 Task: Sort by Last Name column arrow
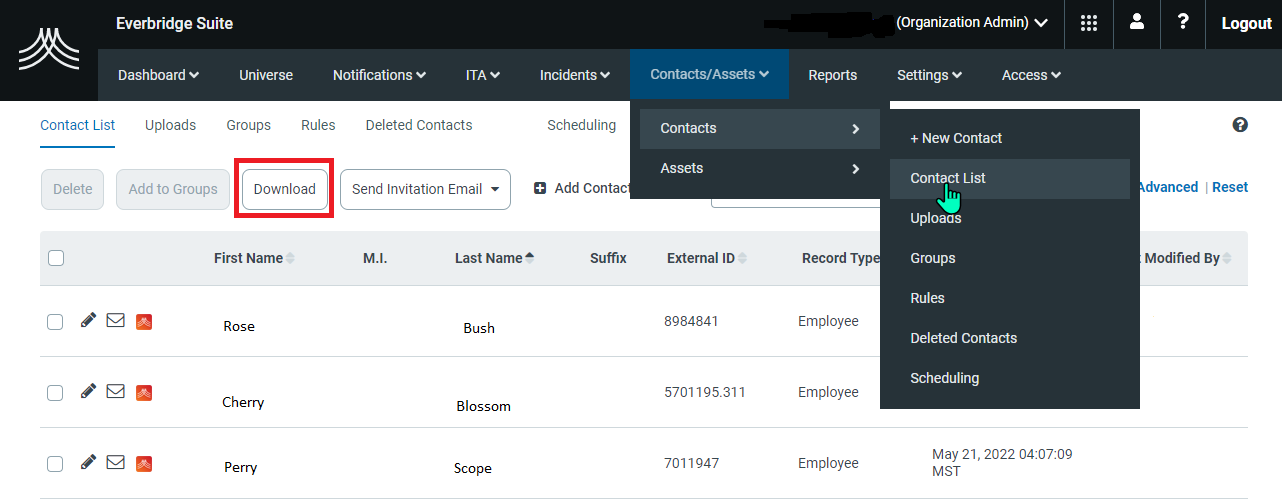(529, 257)
